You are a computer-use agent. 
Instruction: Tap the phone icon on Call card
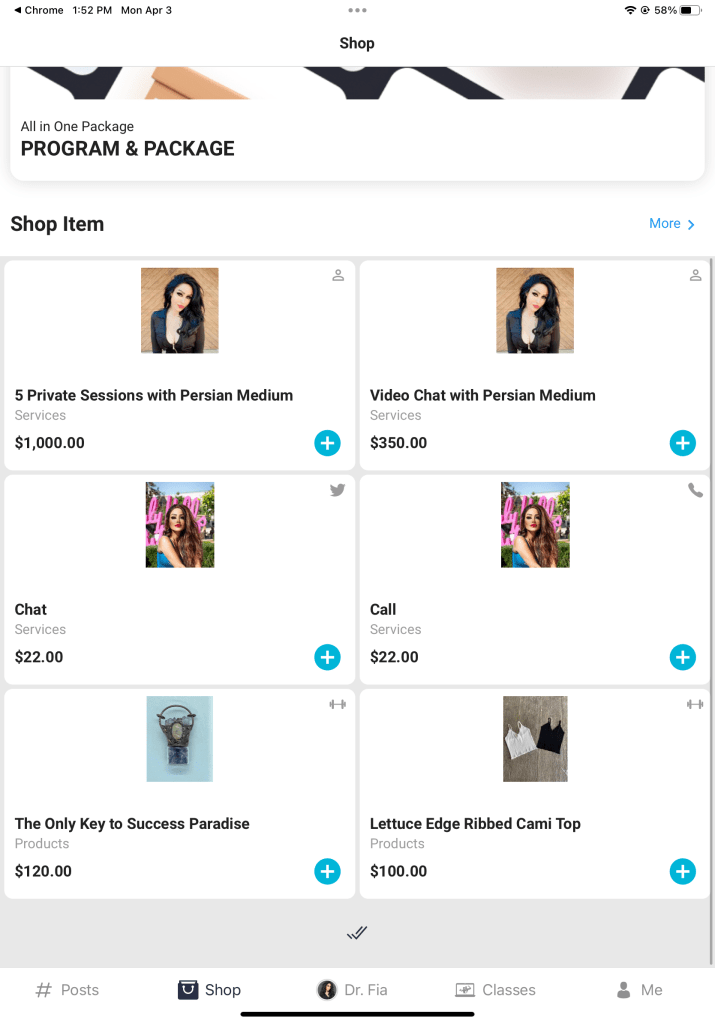695,490
